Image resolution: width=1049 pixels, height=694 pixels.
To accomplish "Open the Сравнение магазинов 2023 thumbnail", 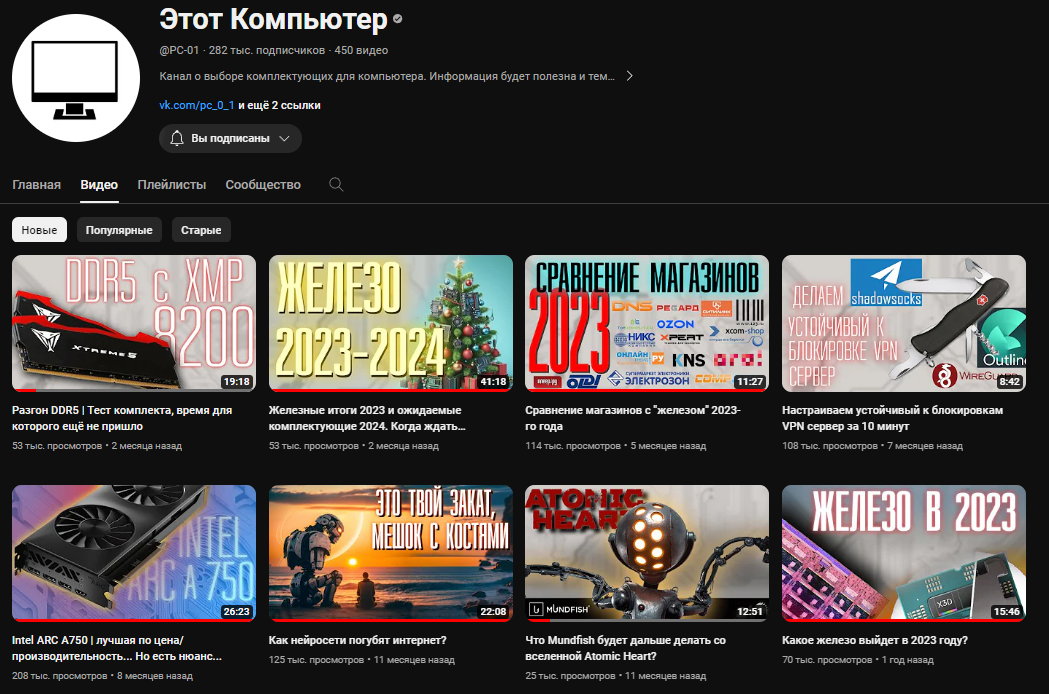I will [647, 323].
